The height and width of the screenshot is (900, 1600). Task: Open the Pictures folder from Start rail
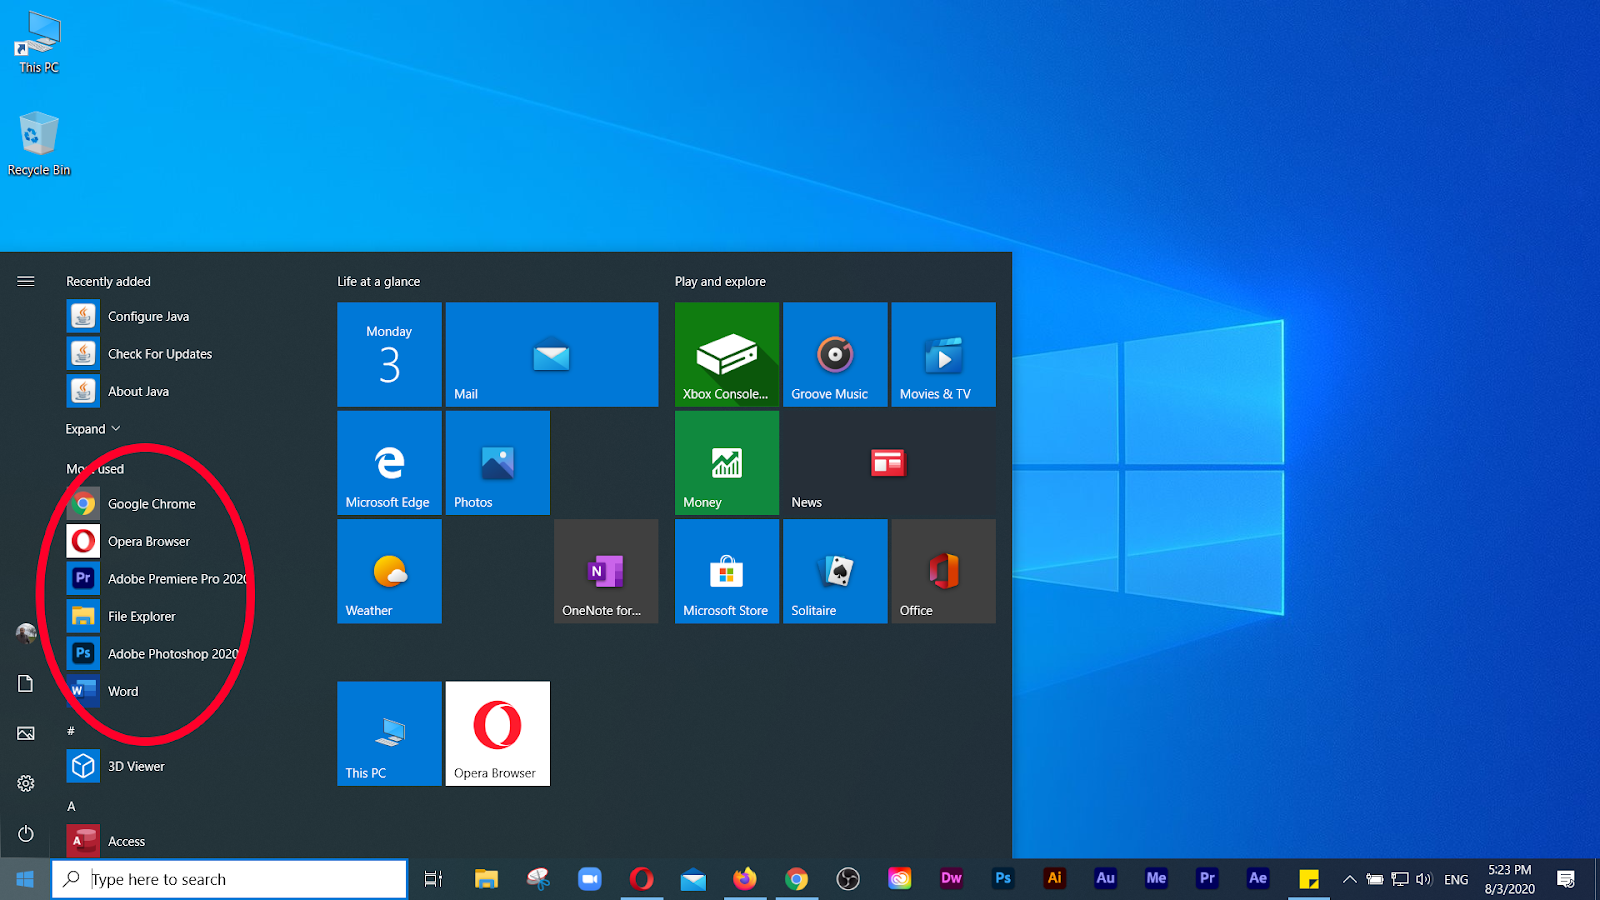pos(26,733)
